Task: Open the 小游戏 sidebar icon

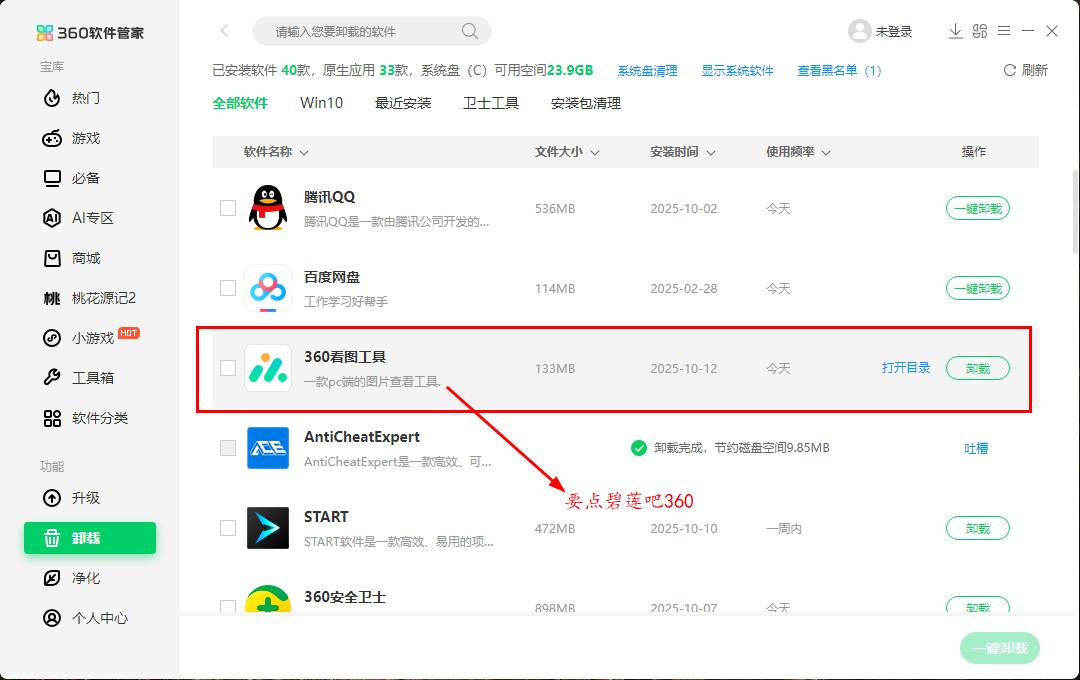Action: pos(52,338)
